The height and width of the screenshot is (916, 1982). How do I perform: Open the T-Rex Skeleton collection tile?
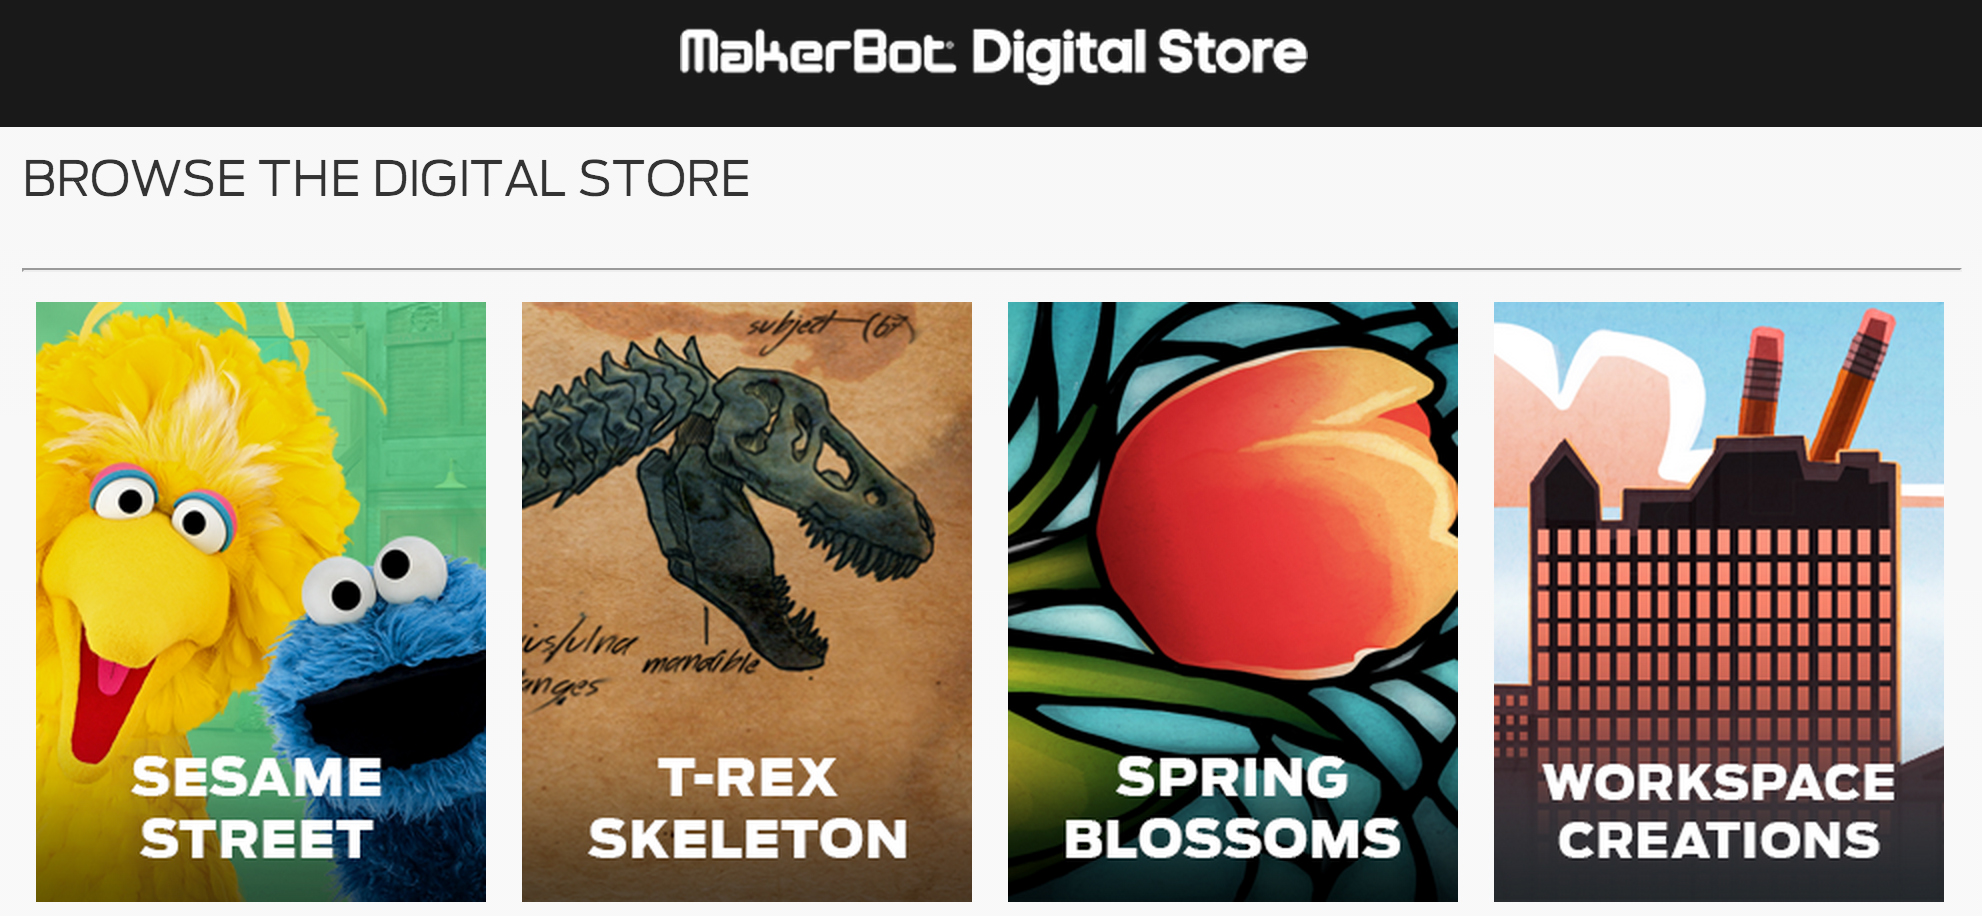747,602
